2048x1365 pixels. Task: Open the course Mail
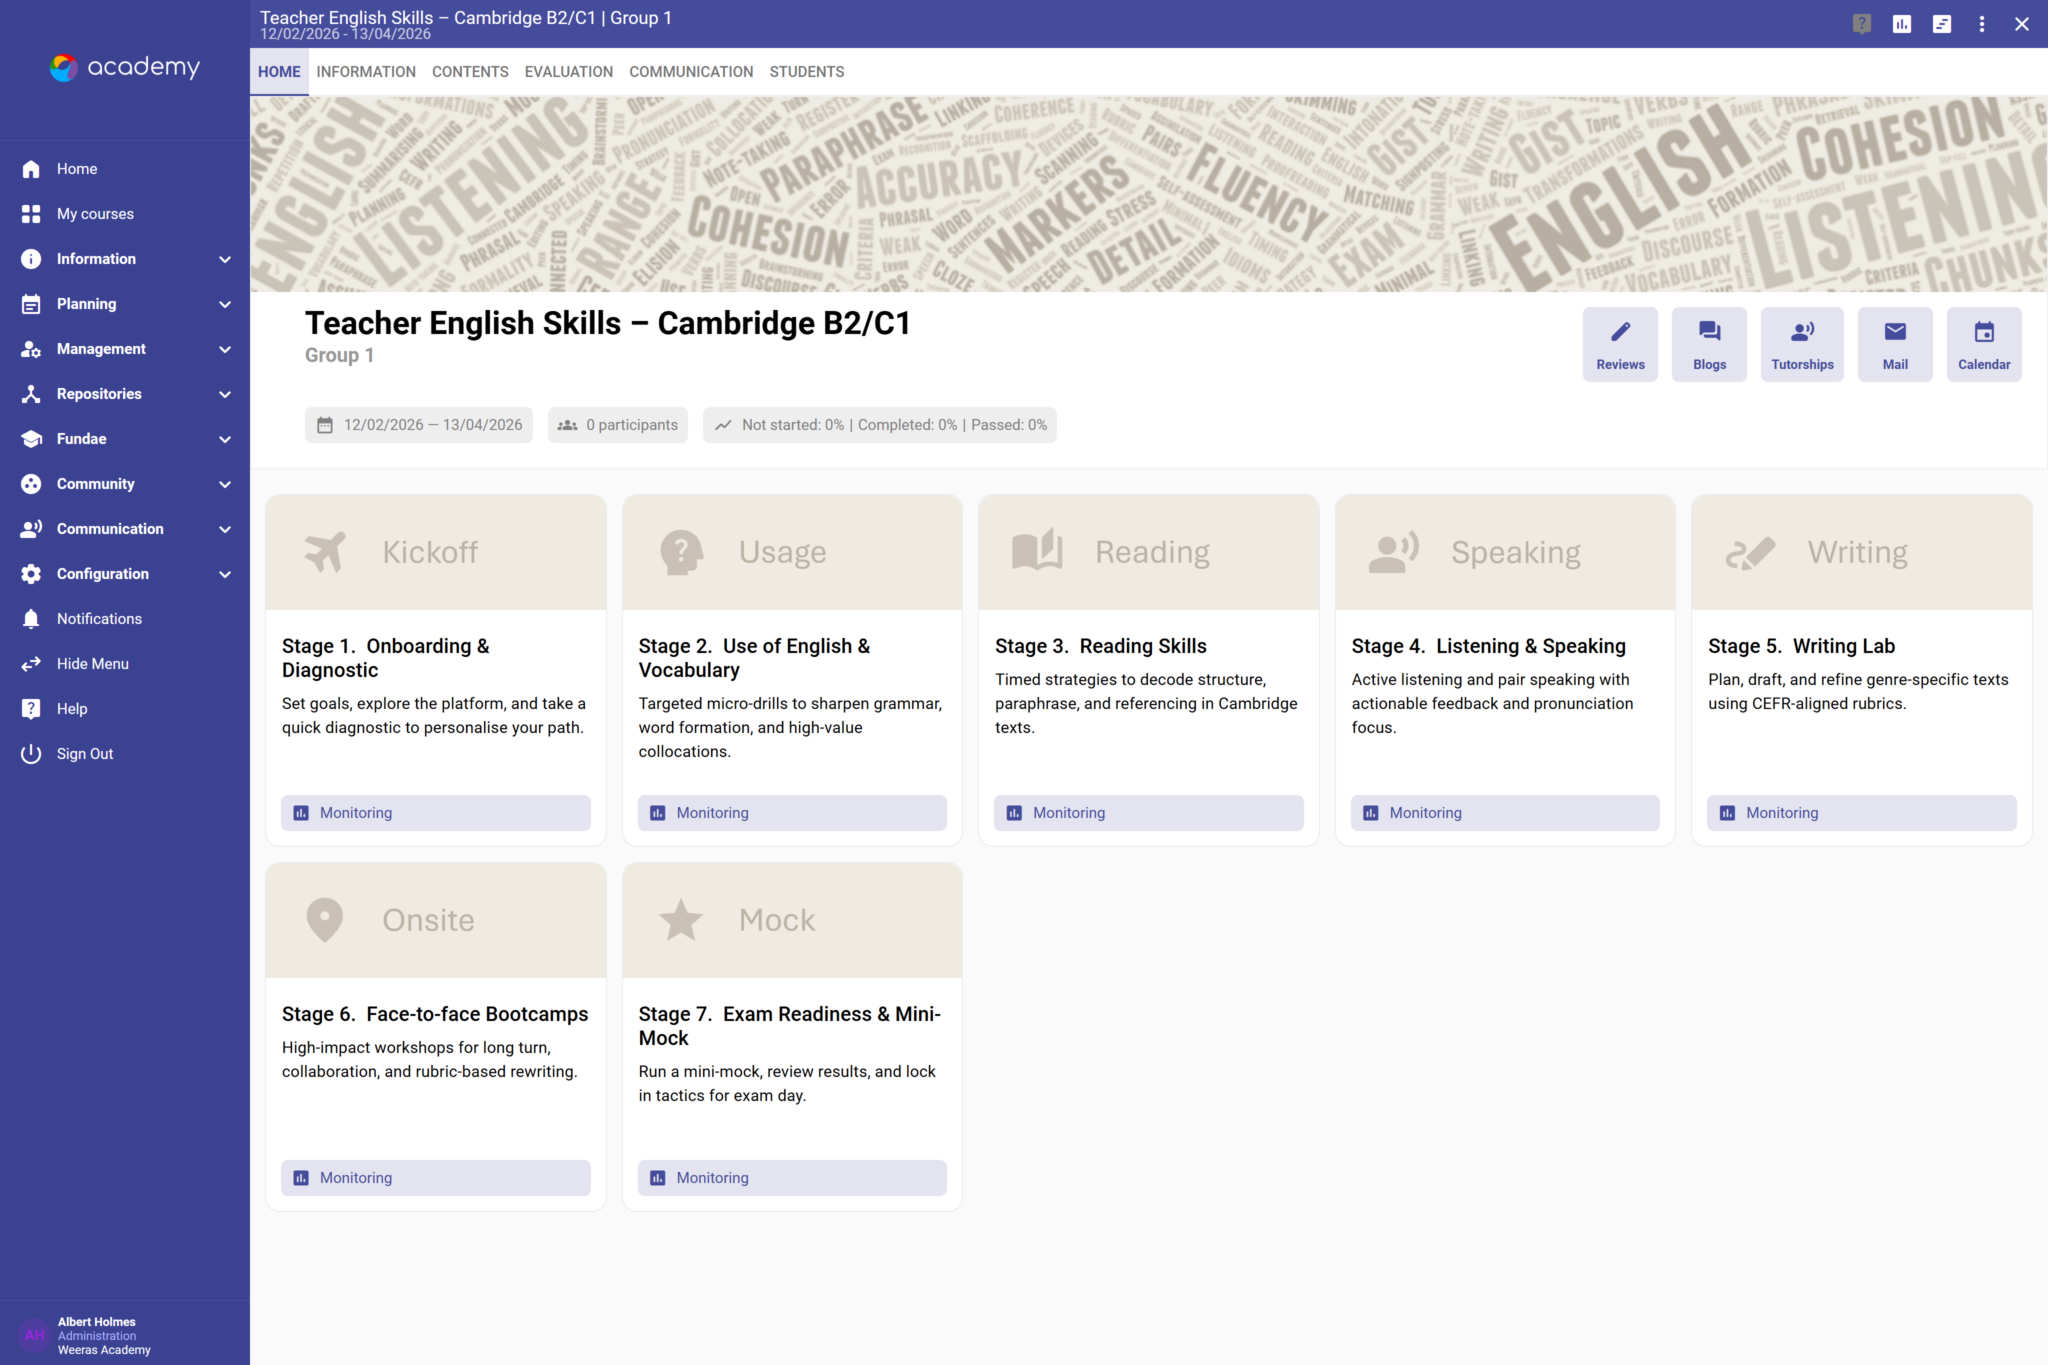[1894, 343]
